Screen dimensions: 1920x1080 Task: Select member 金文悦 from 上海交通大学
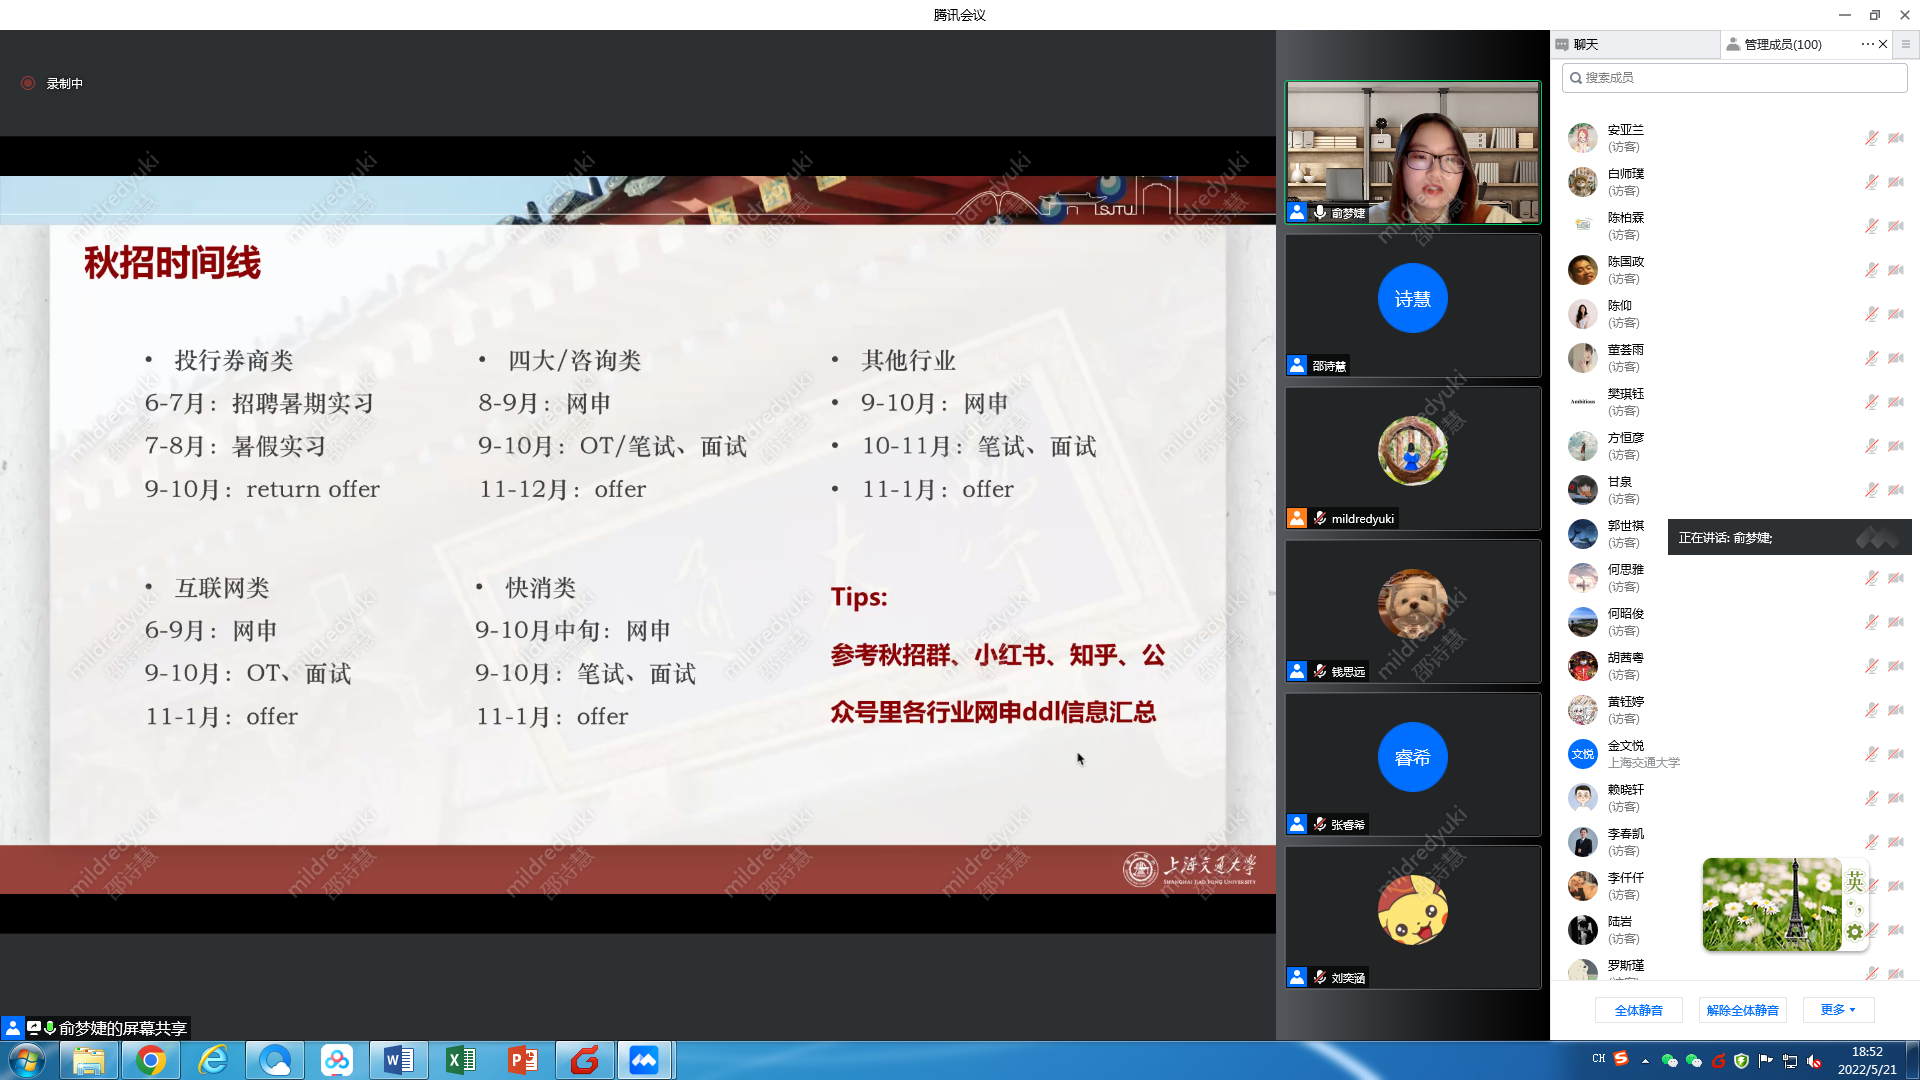click(x=1735, y=754)
